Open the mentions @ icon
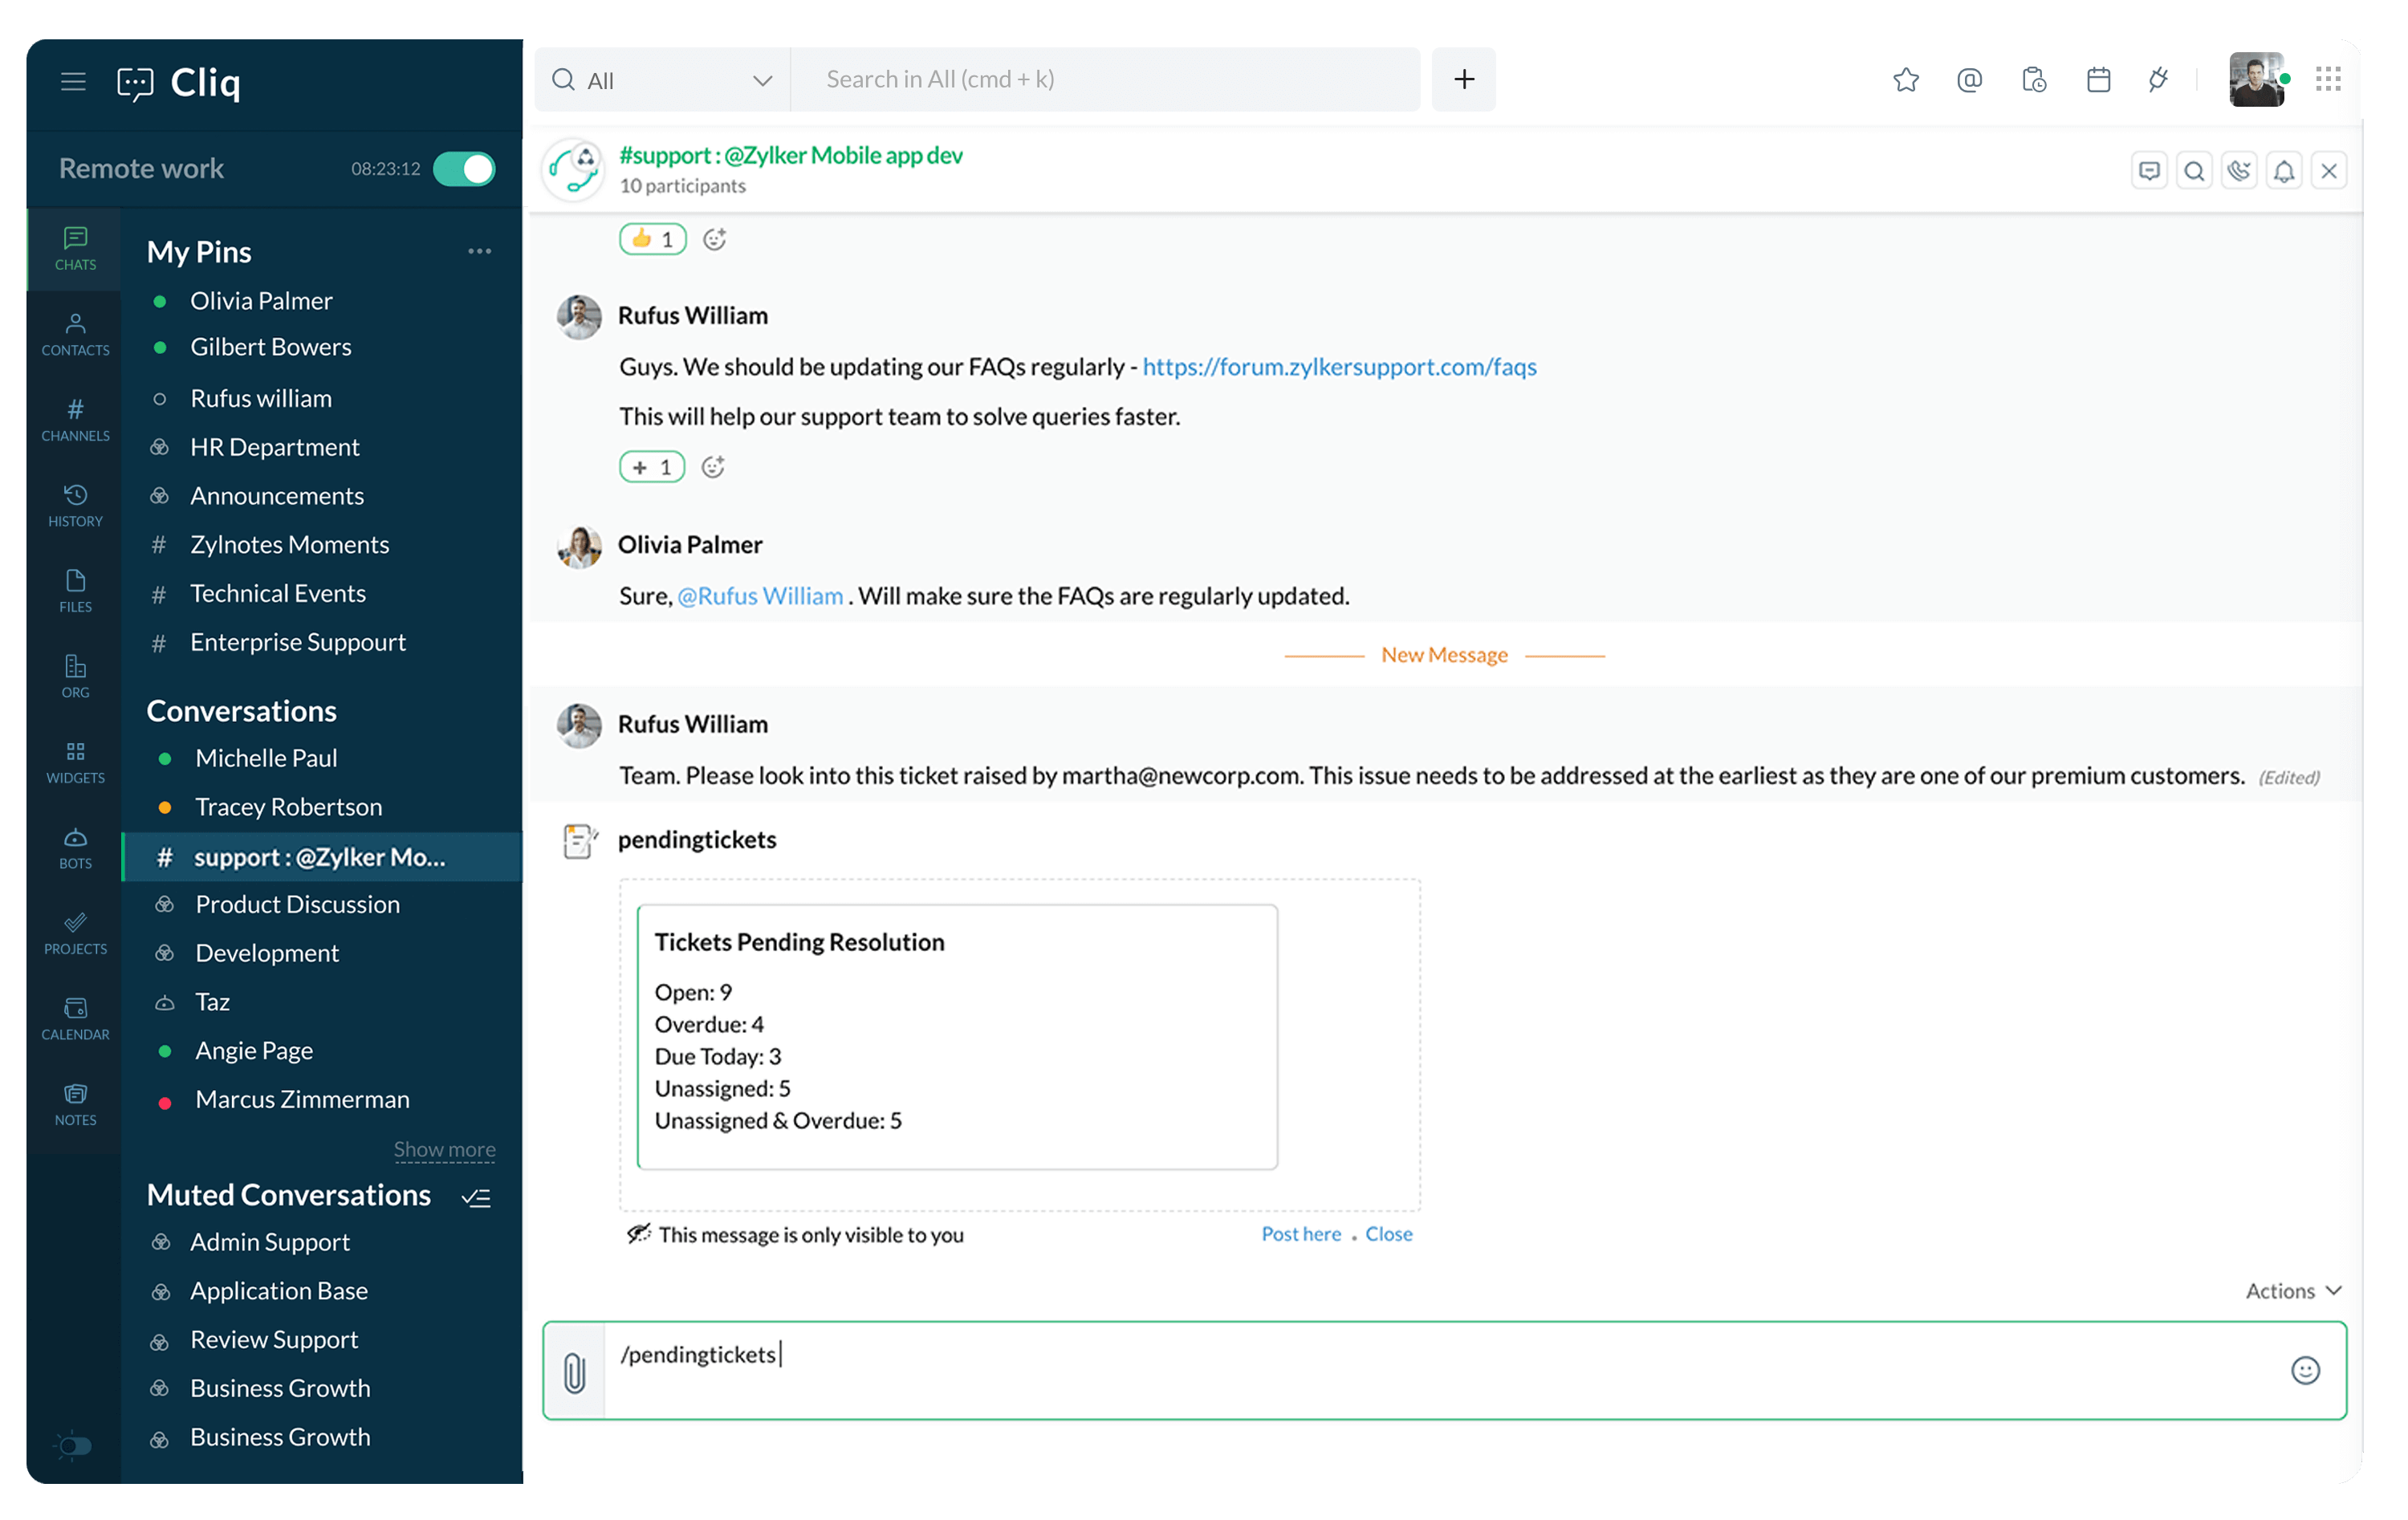This screenshot has width=2408, height=1520. (1969, 80)
